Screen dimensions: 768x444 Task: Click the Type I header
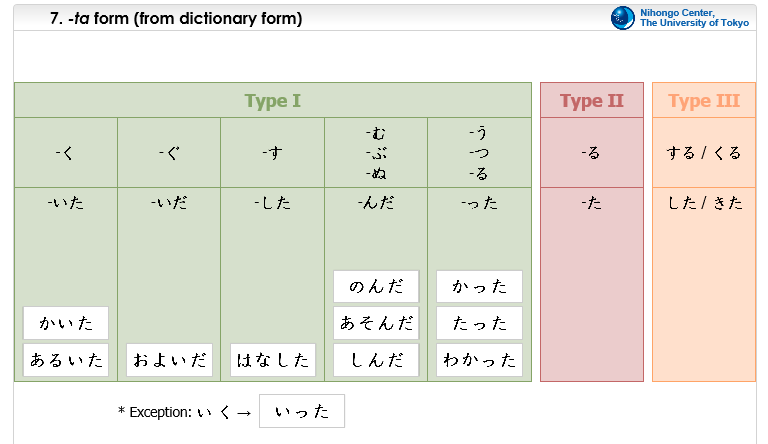(x=273, y=100)
